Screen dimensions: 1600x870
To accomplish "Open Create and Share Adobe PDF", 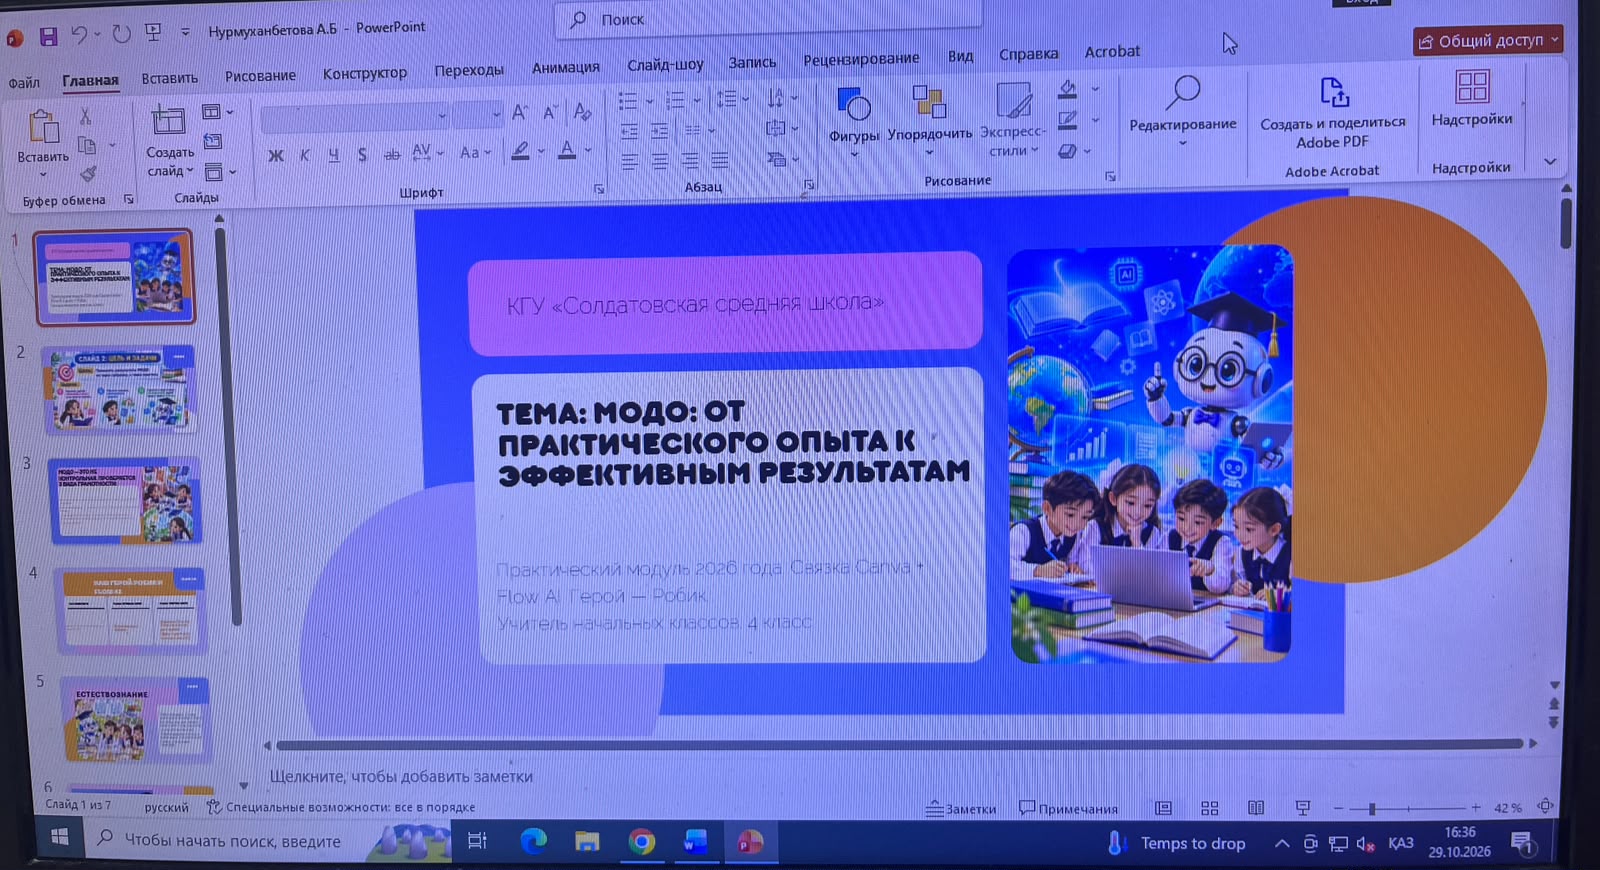I will pyautogui.click(x=1333, y=113).
